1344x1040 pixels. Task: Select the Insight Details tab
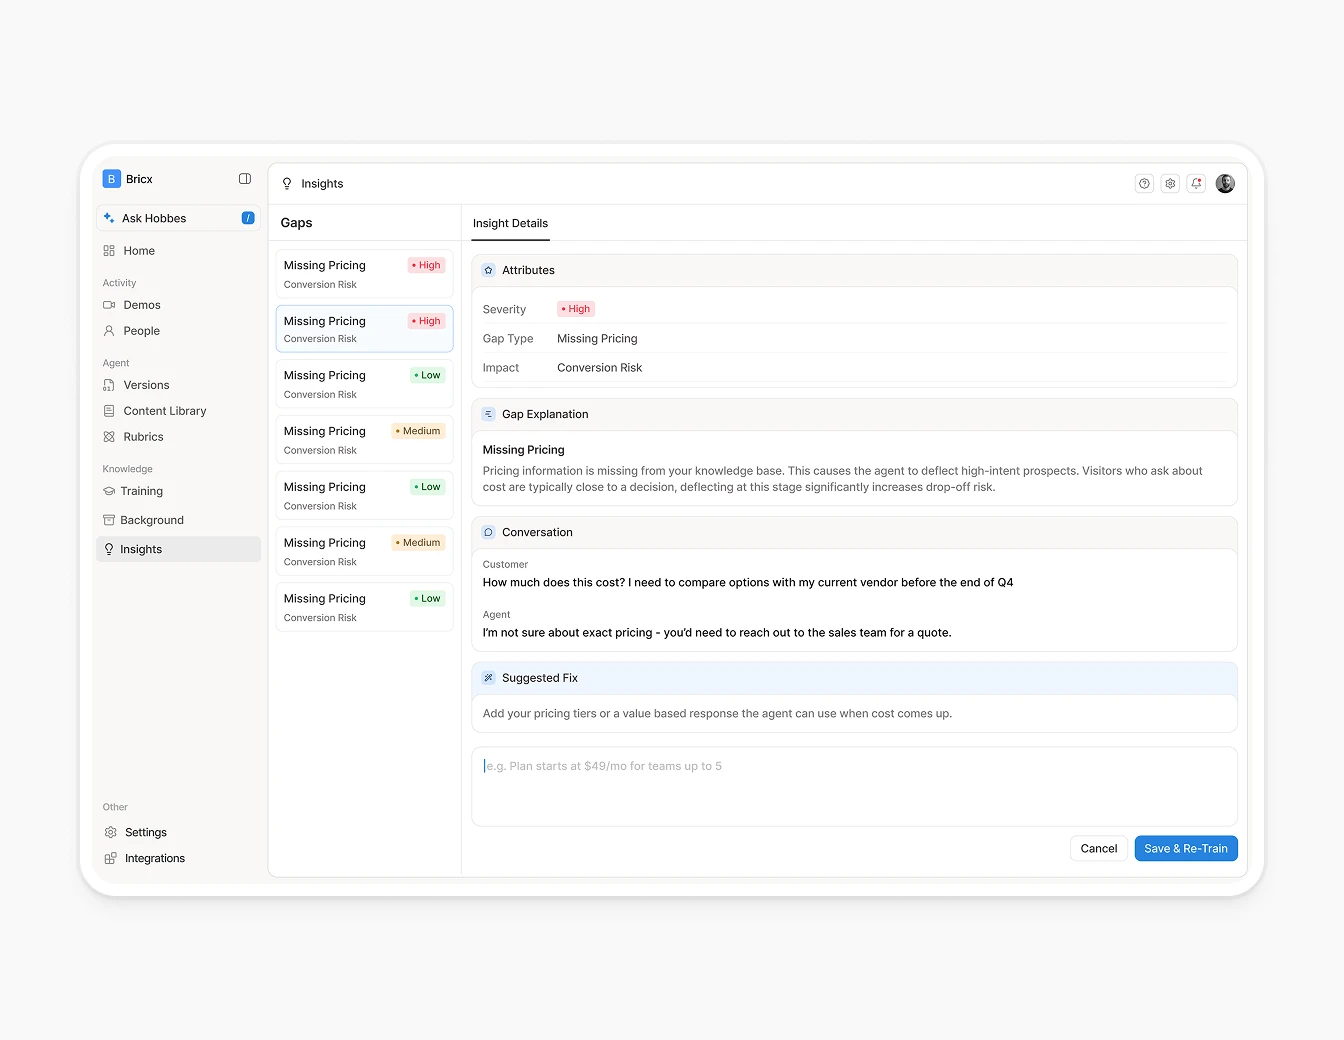(x=510, y=223)
